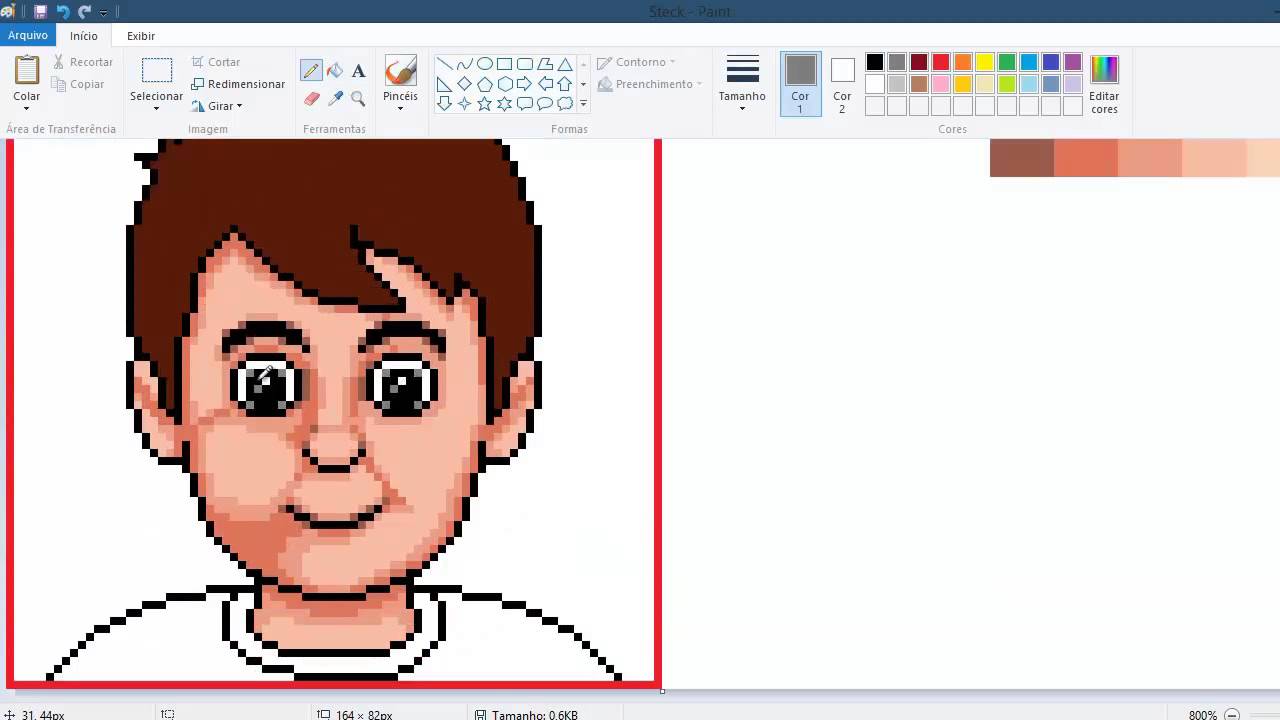Choose the Five-point star shape
The width and height of the screenshot is (1280, 720).
click(x=485, y=104)
